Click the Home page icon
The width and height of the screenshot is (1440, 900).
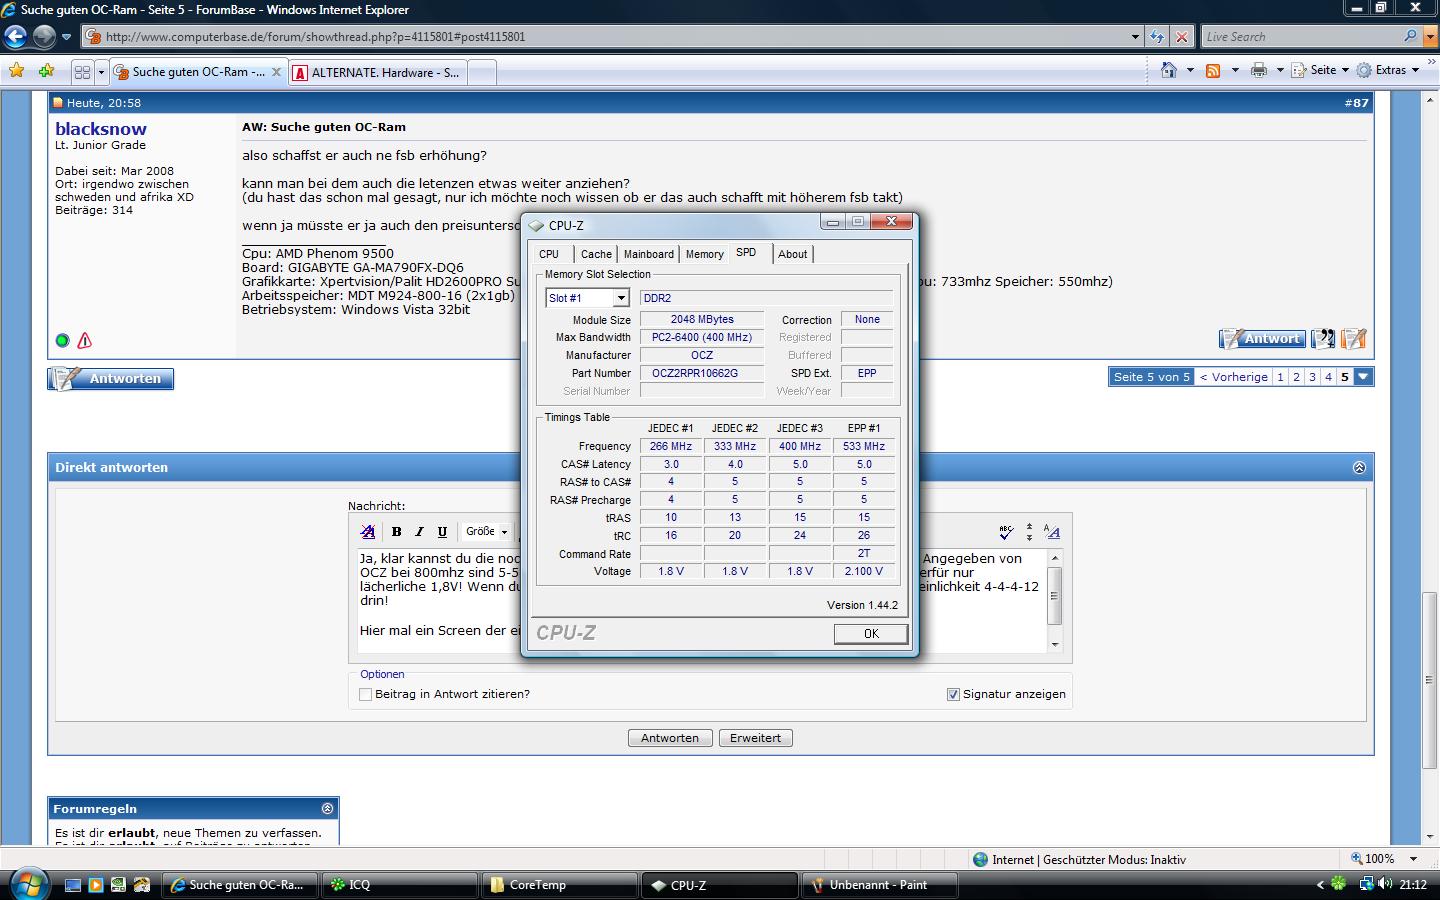click(x=1168, y=70)
